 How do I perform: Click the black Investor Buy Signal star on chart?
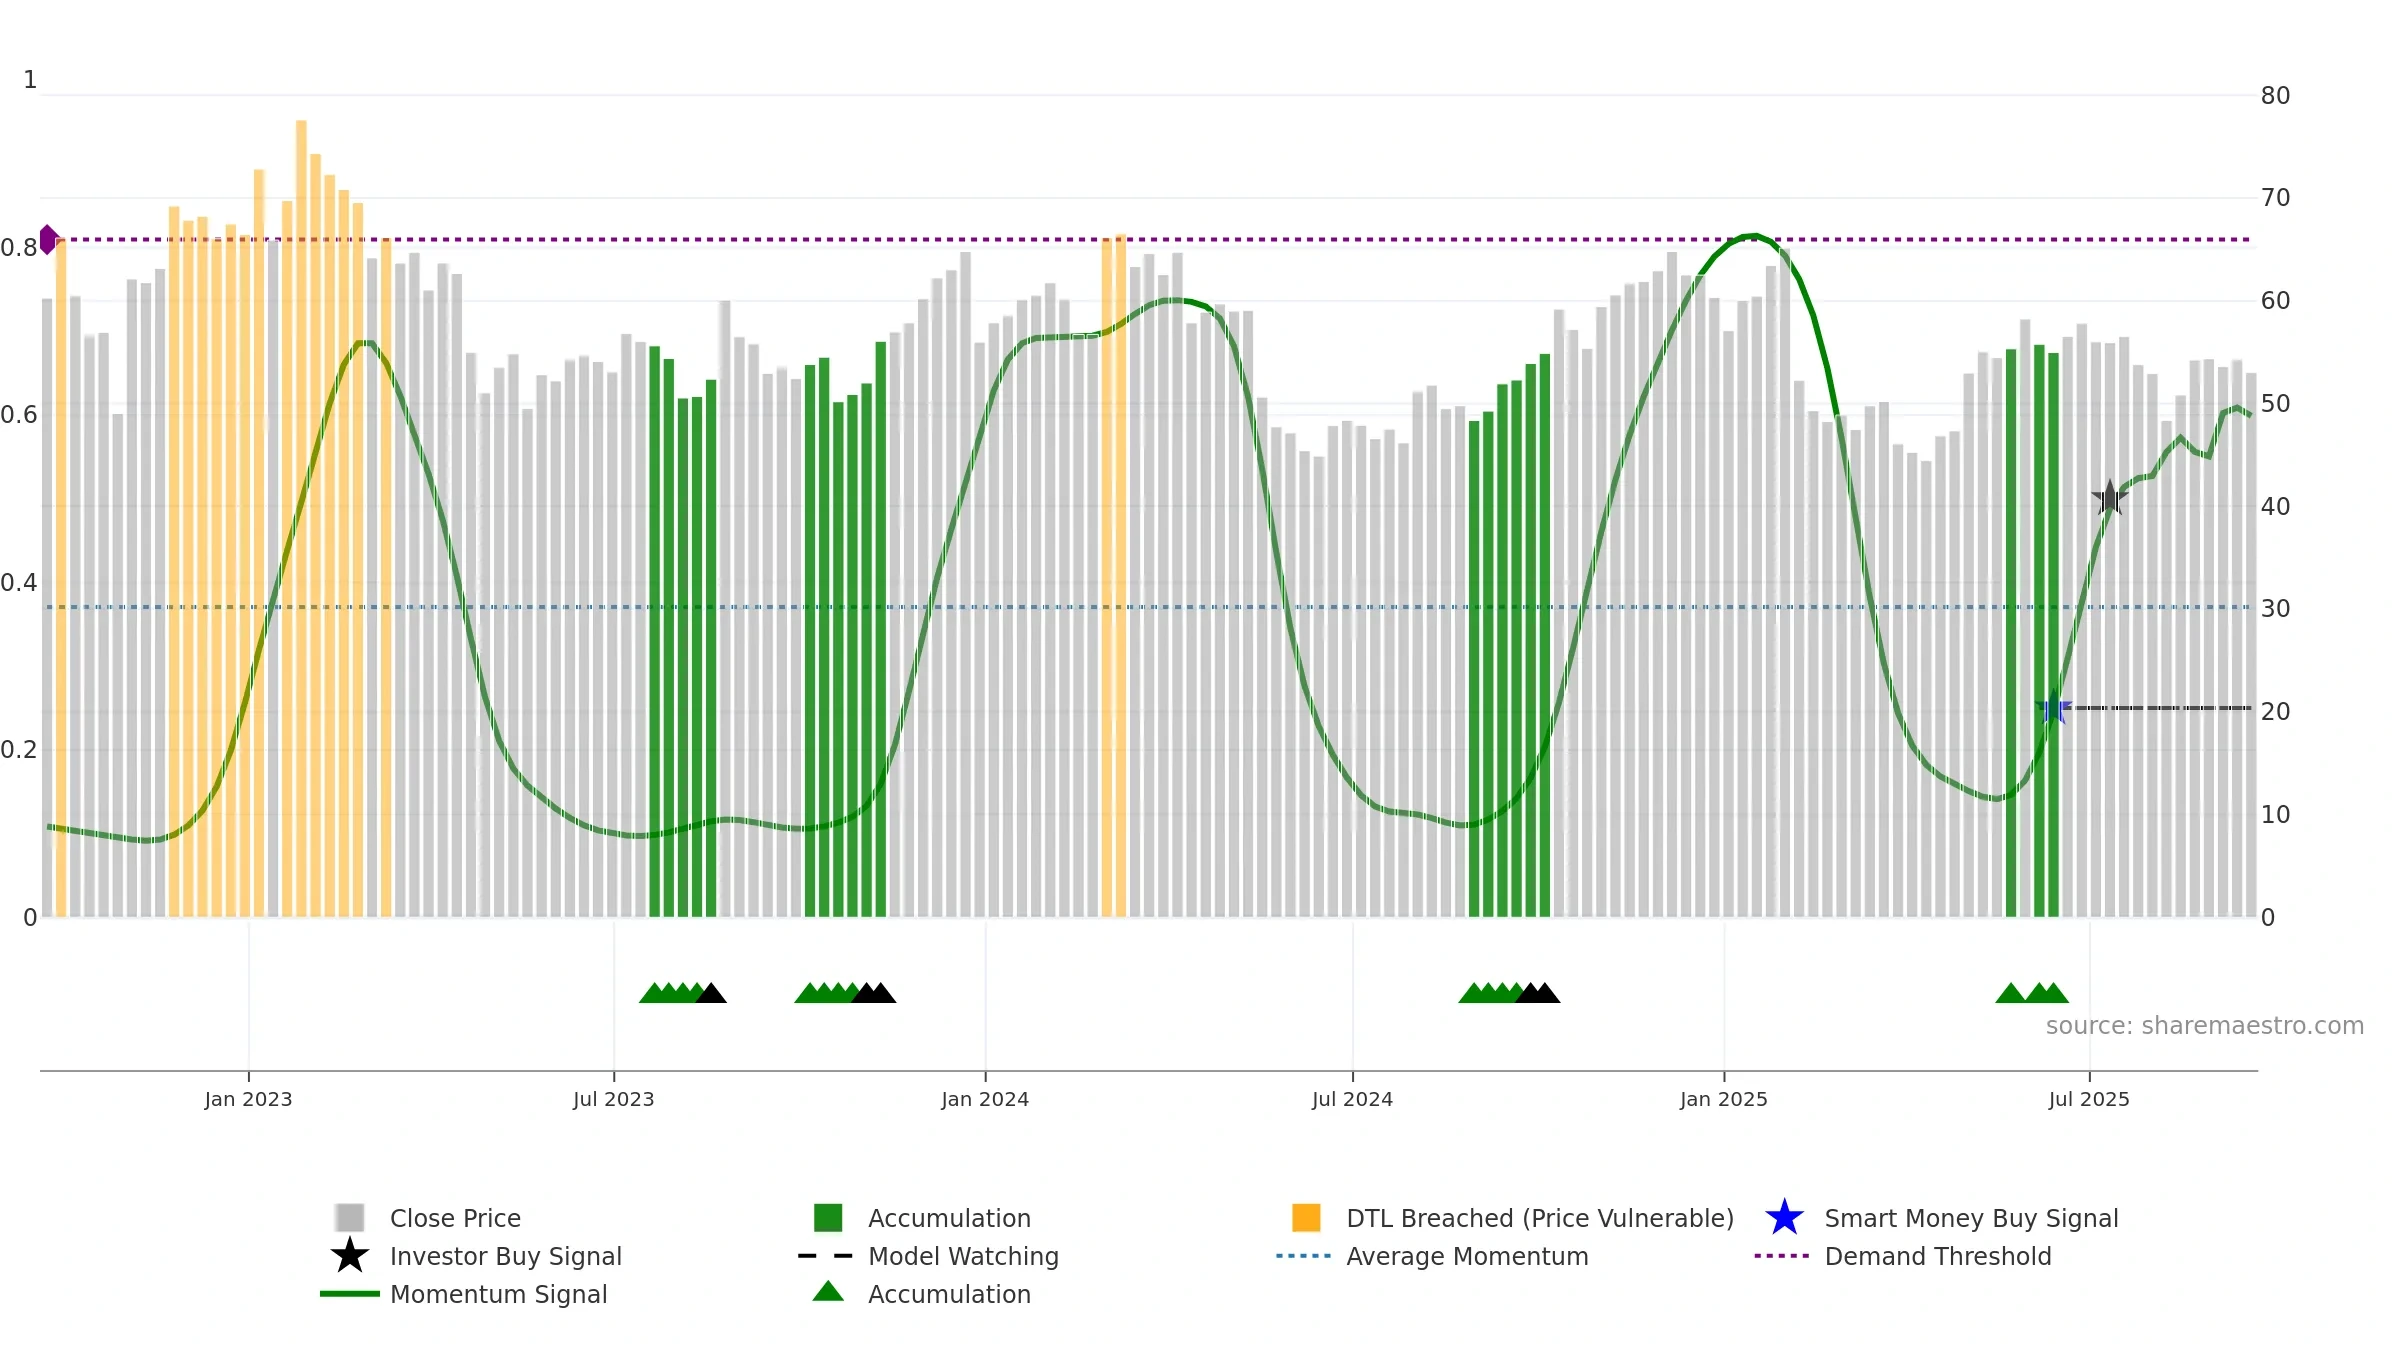click(2109, 498)
